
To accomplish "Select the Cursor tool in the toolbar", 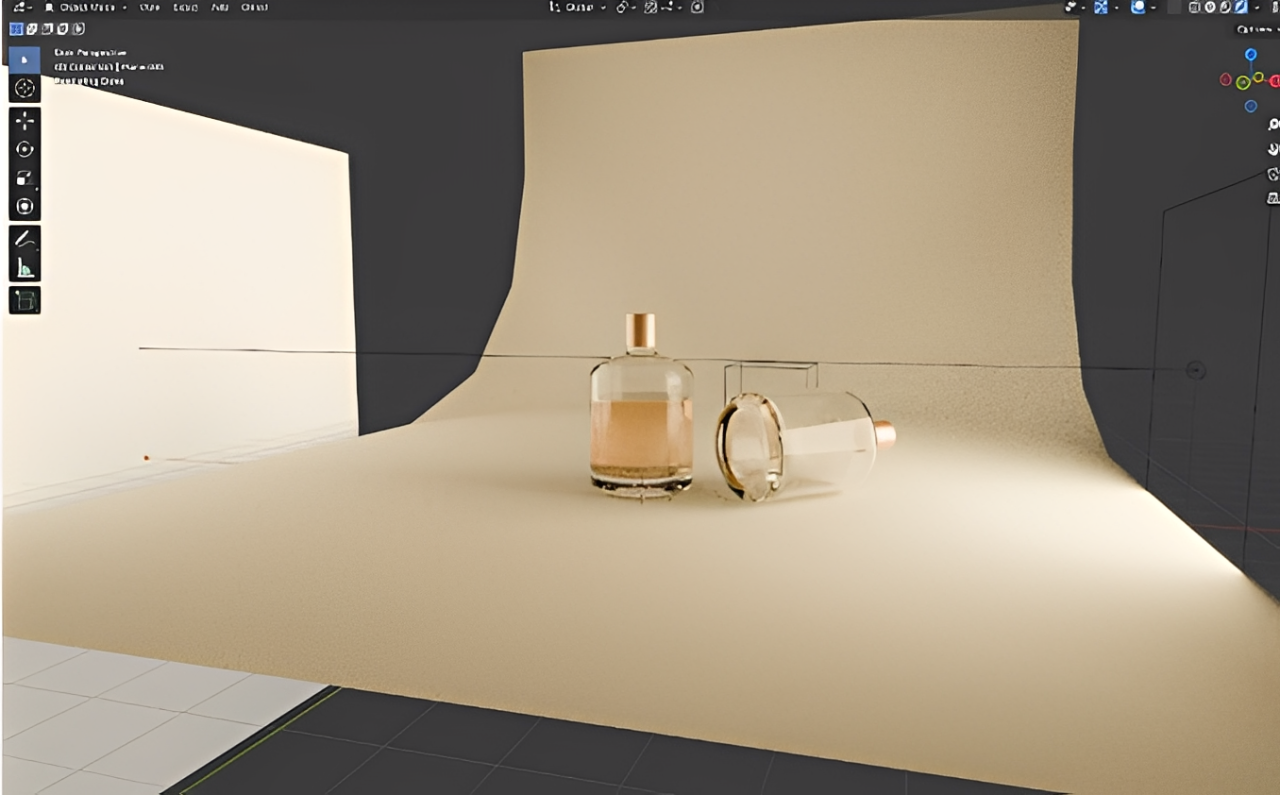I will click(24, 88).
